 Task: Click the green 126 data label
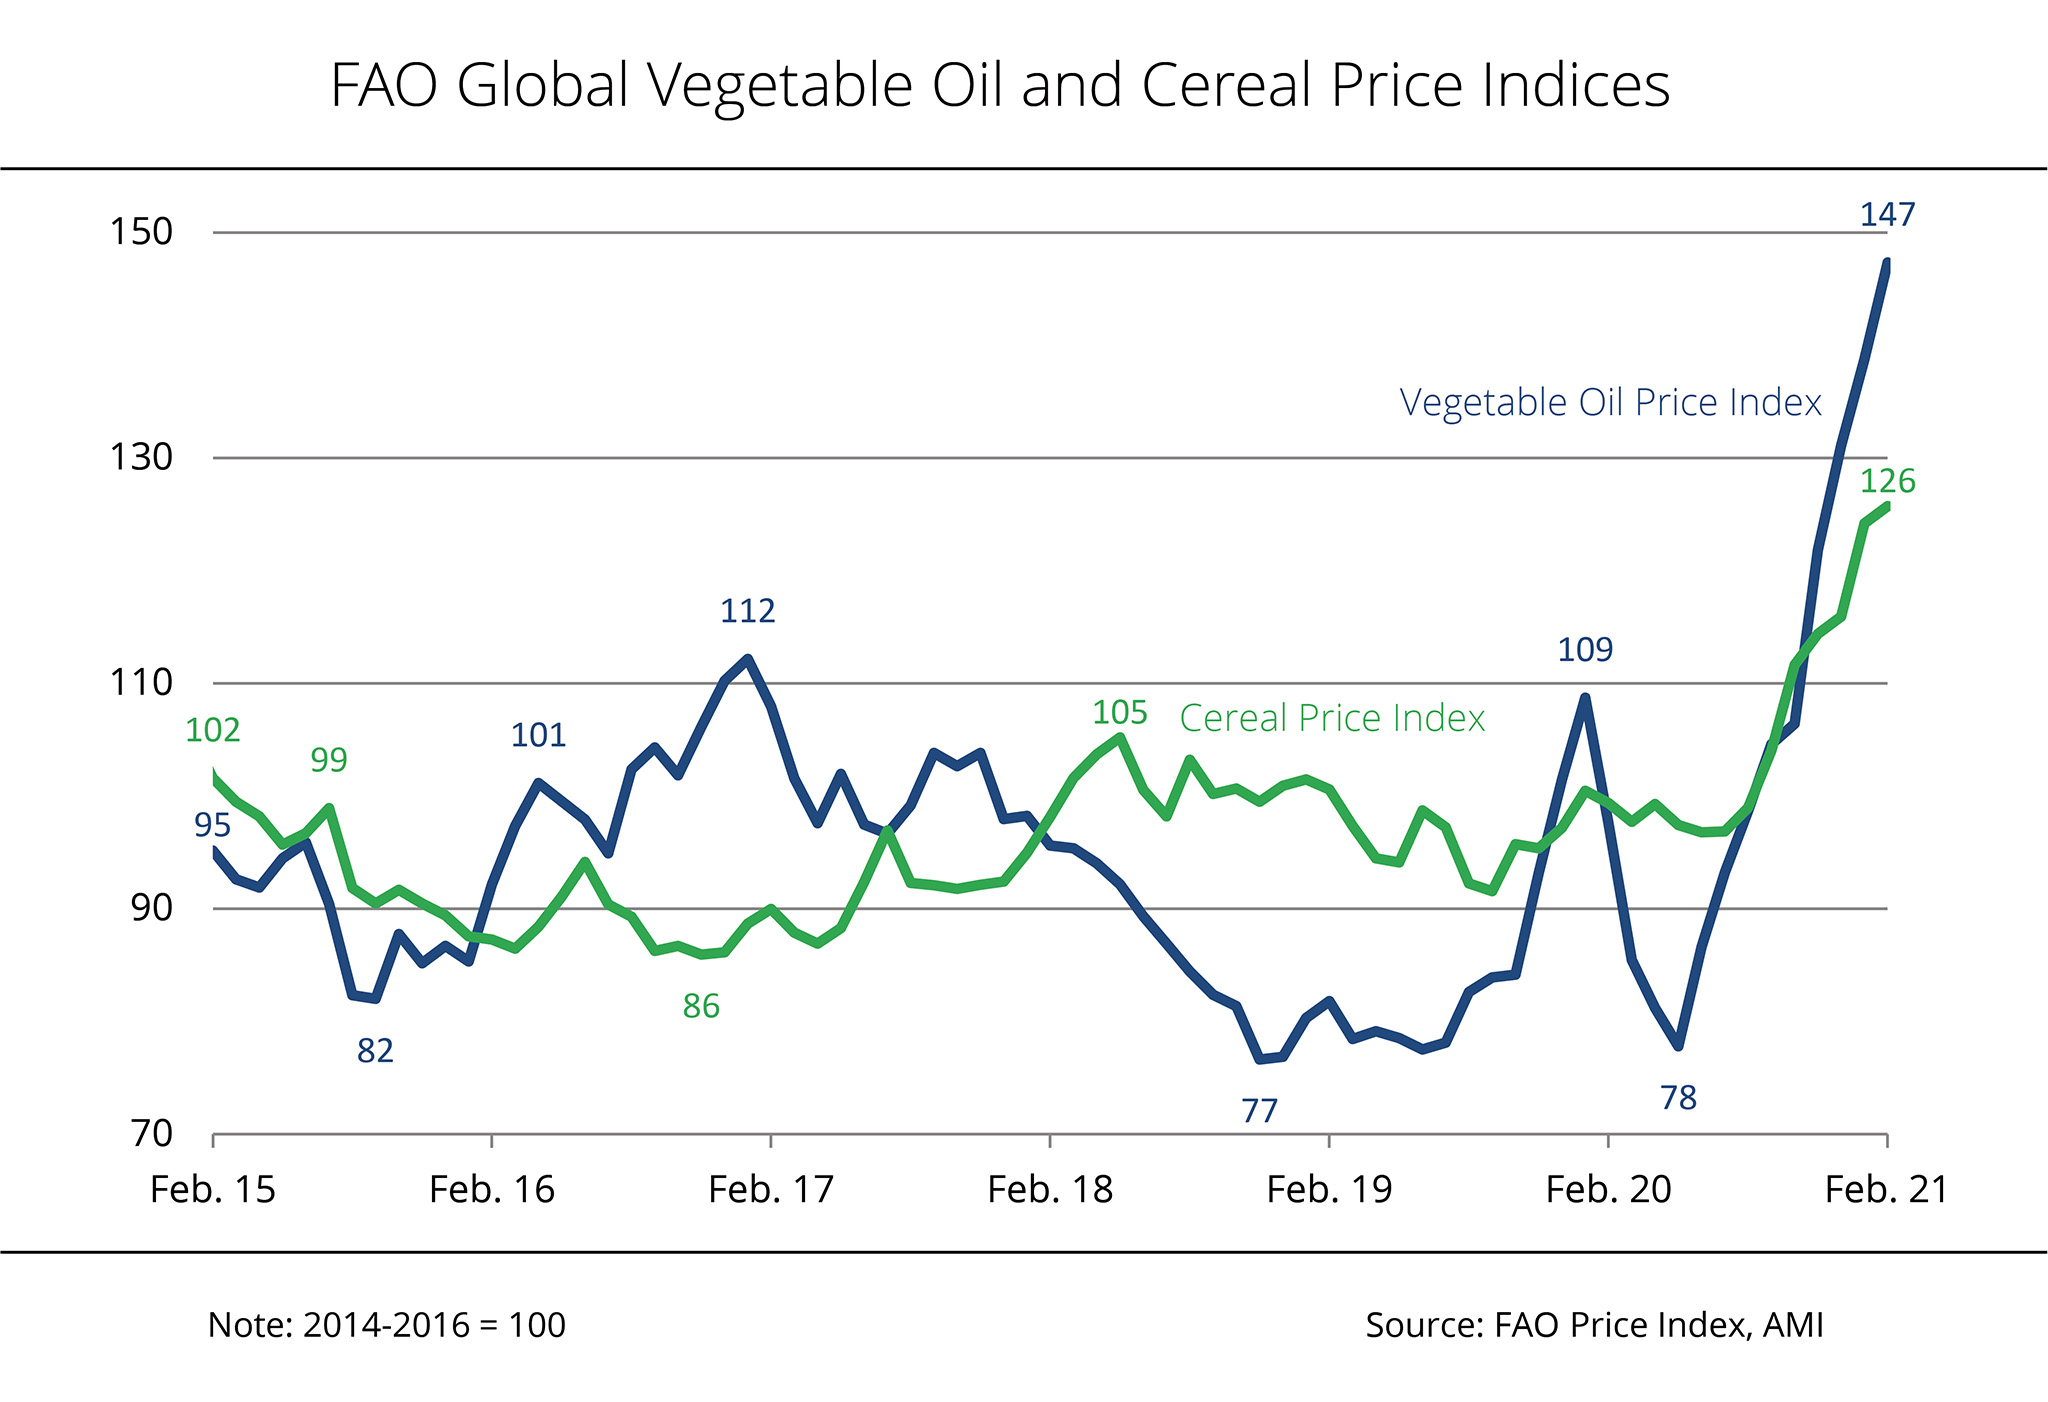1887,482
